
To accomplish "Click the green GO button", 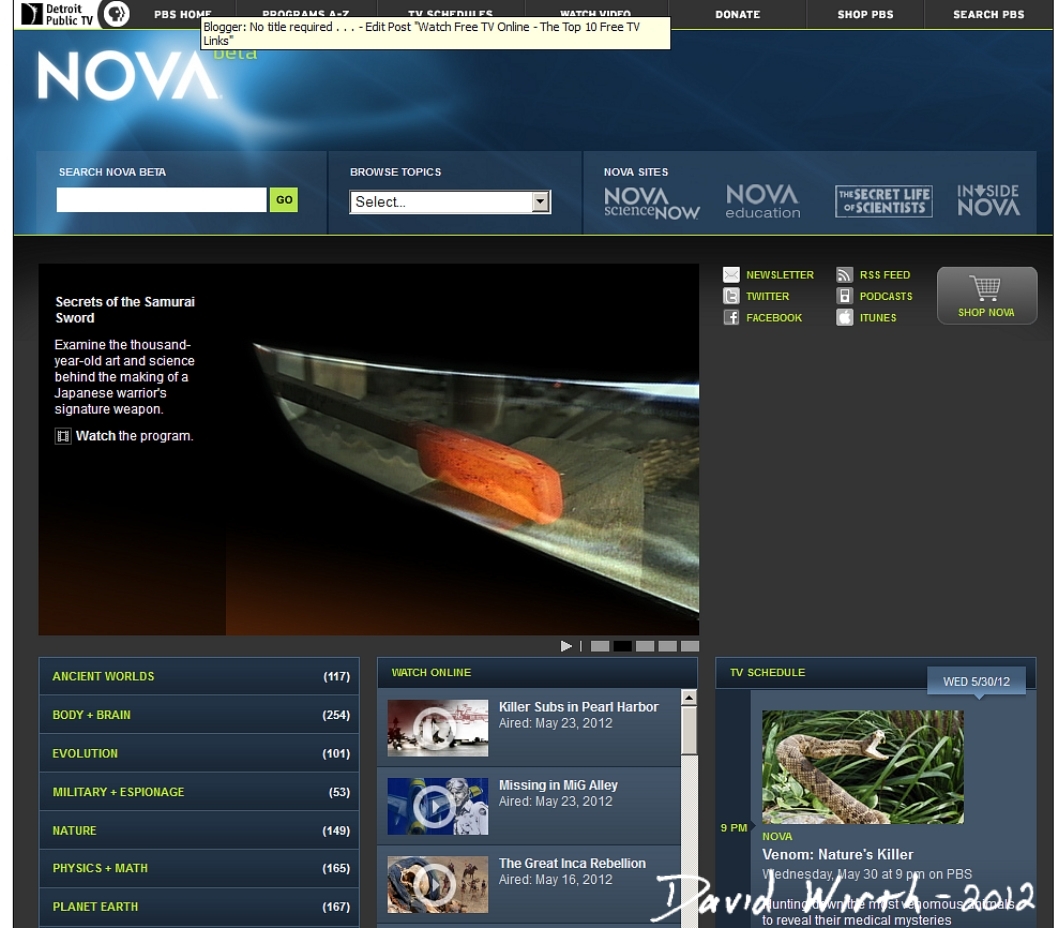I will pos(284,200).
